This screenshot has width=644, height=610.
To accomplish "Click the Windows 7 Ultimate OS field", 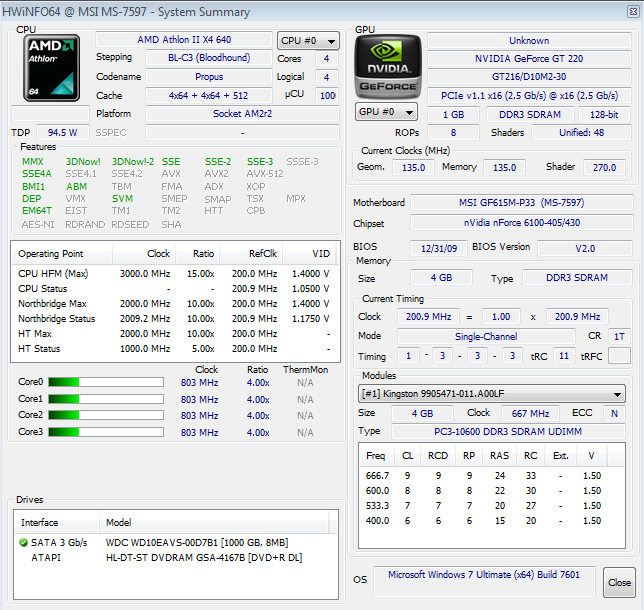I will [x=484, y=581].
